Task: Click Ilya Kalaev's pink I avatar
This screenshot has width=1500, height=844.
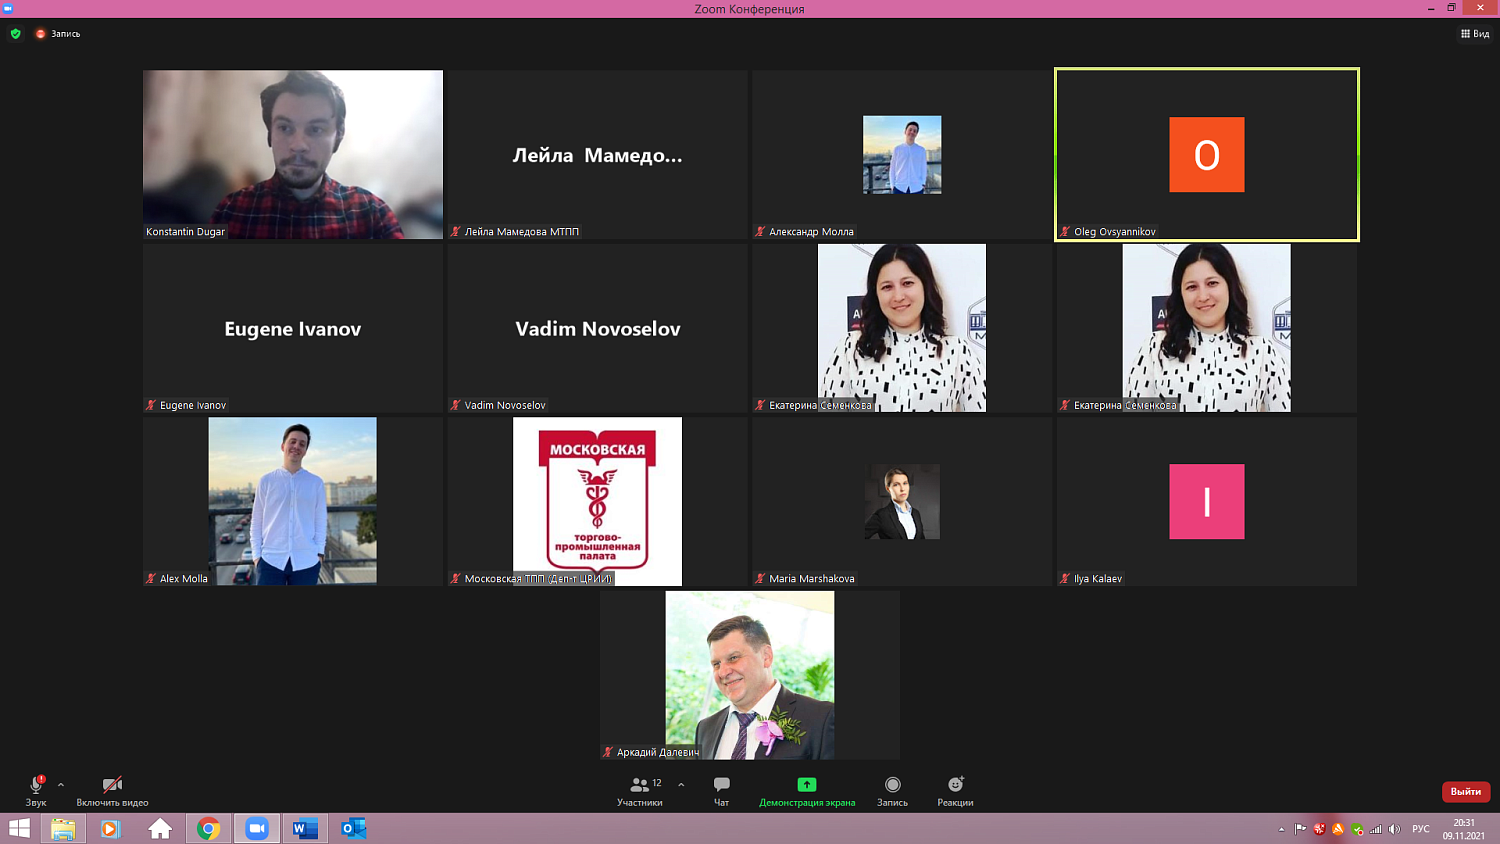Action: 1207,501
